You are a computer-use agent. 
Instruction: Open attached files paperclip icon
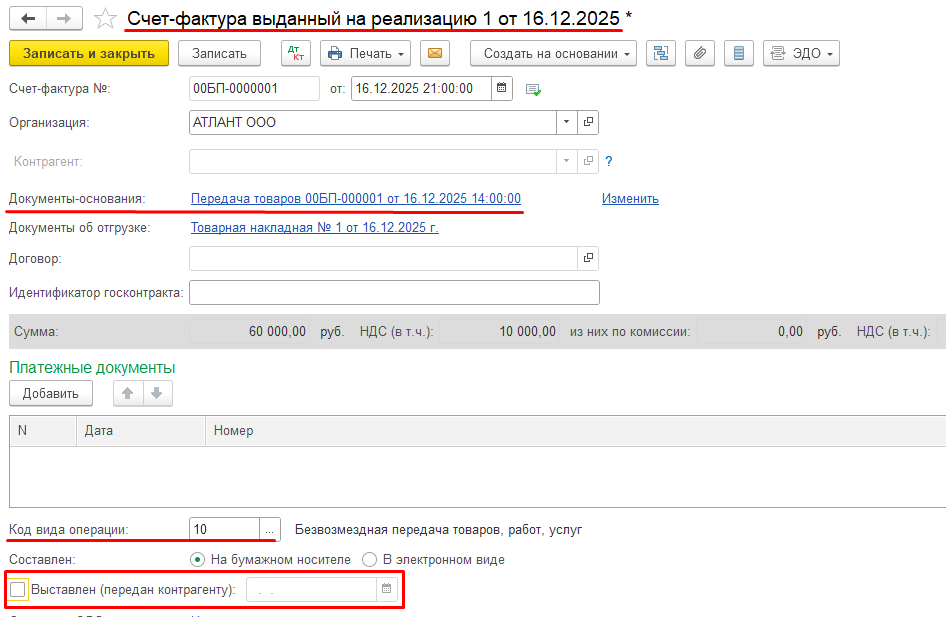(700, 53)
